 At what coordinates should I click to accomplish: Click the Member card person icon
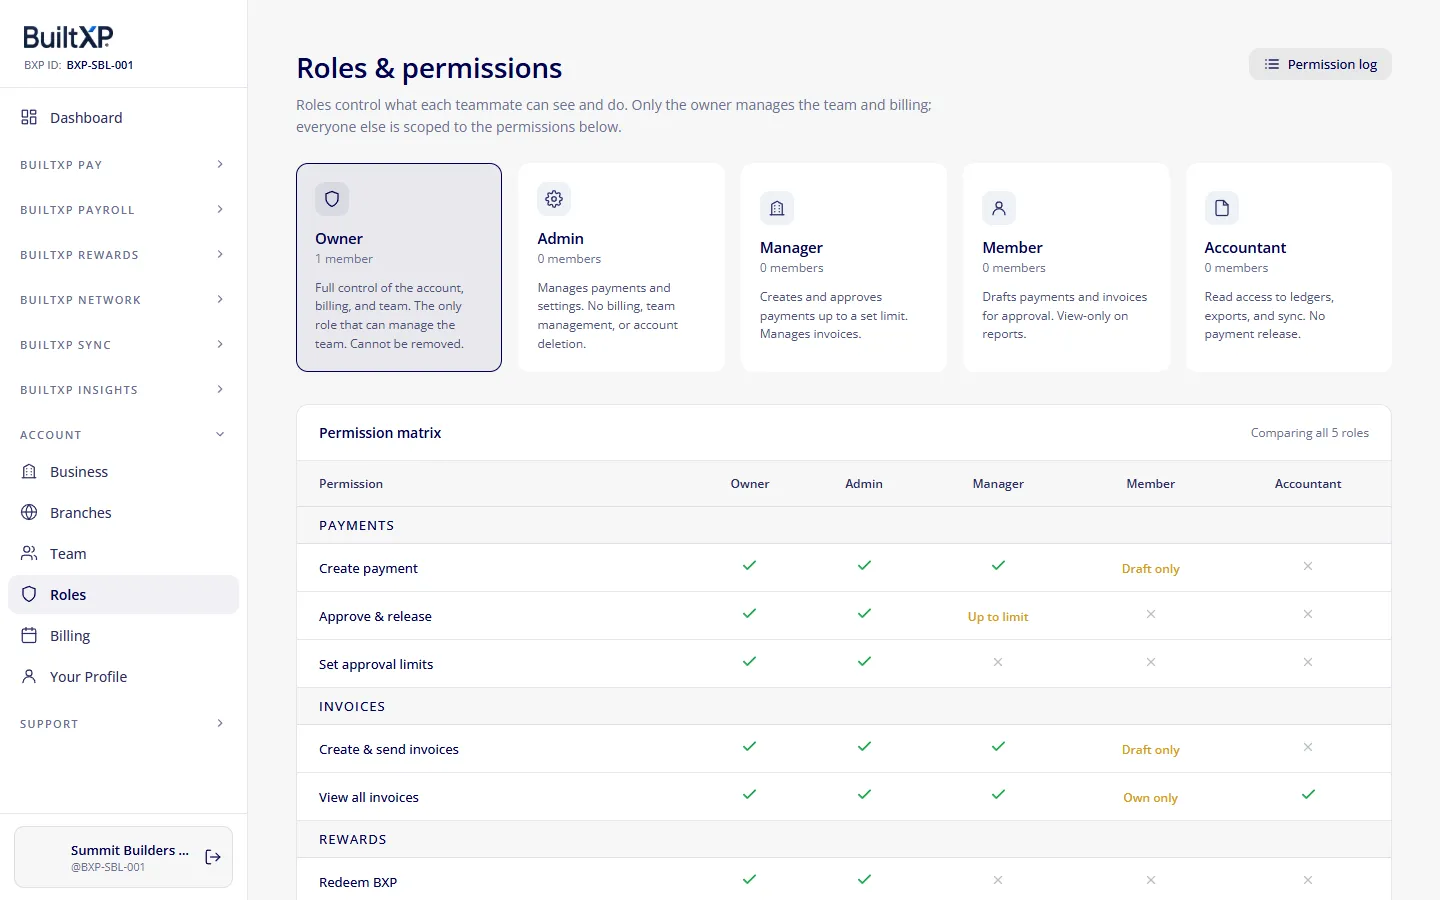[x=999, y=208]
